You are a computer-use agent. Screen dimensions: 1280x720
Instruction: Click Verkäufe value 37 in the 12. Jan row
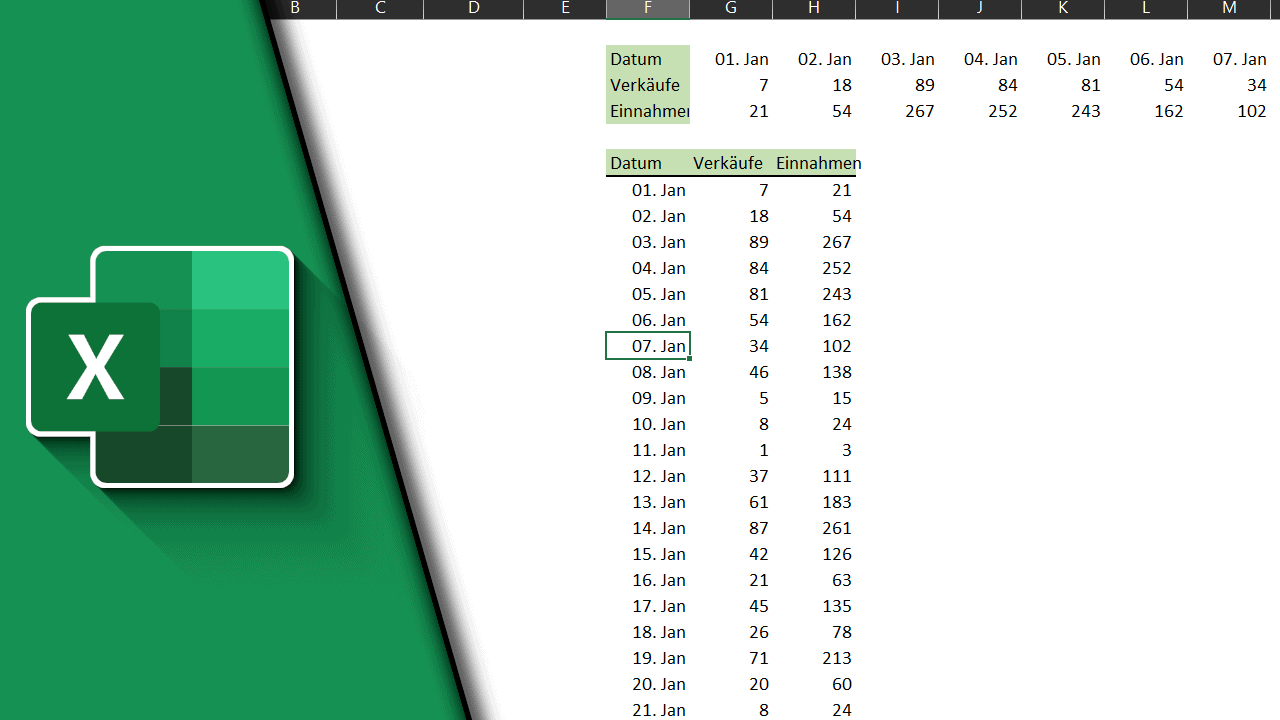758,476
